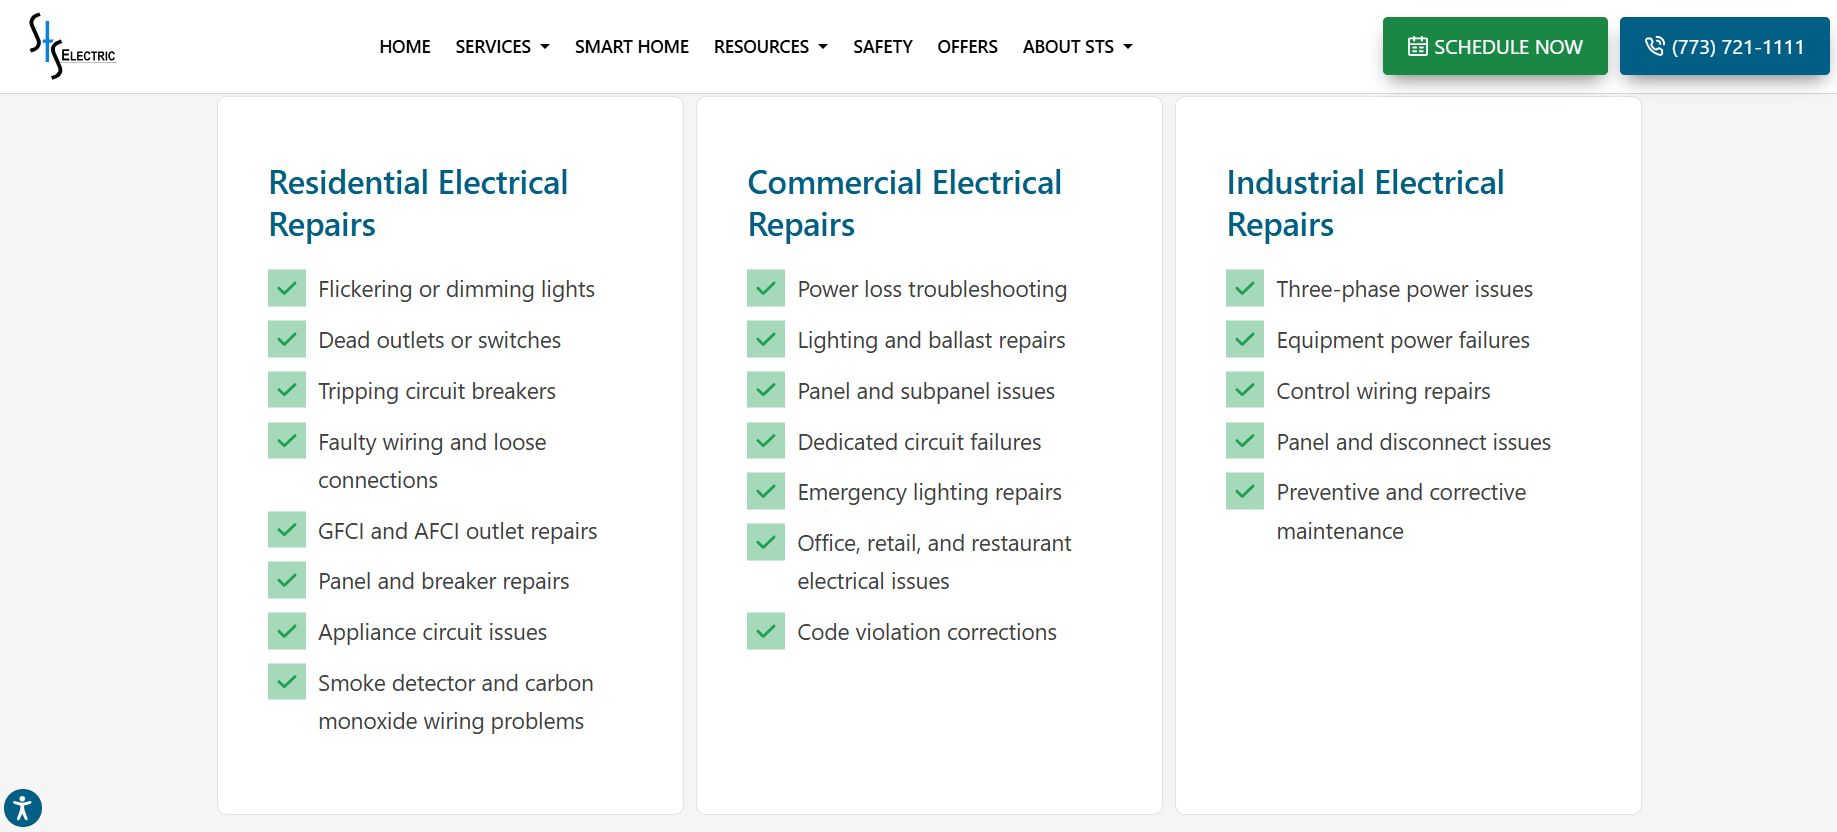The height and width of the screenshot is (832, 1837).
Task: Click checkmark icon beside Faulty wiring and loose connections
Action: tap(287, 440)
